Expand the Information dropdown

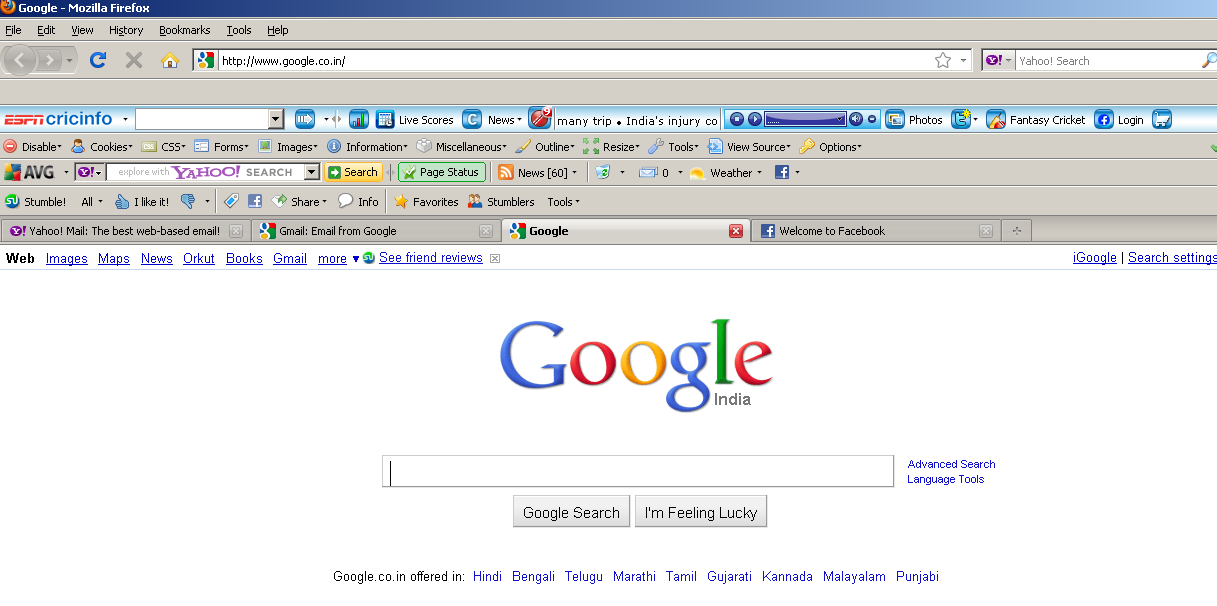(367, 147)
